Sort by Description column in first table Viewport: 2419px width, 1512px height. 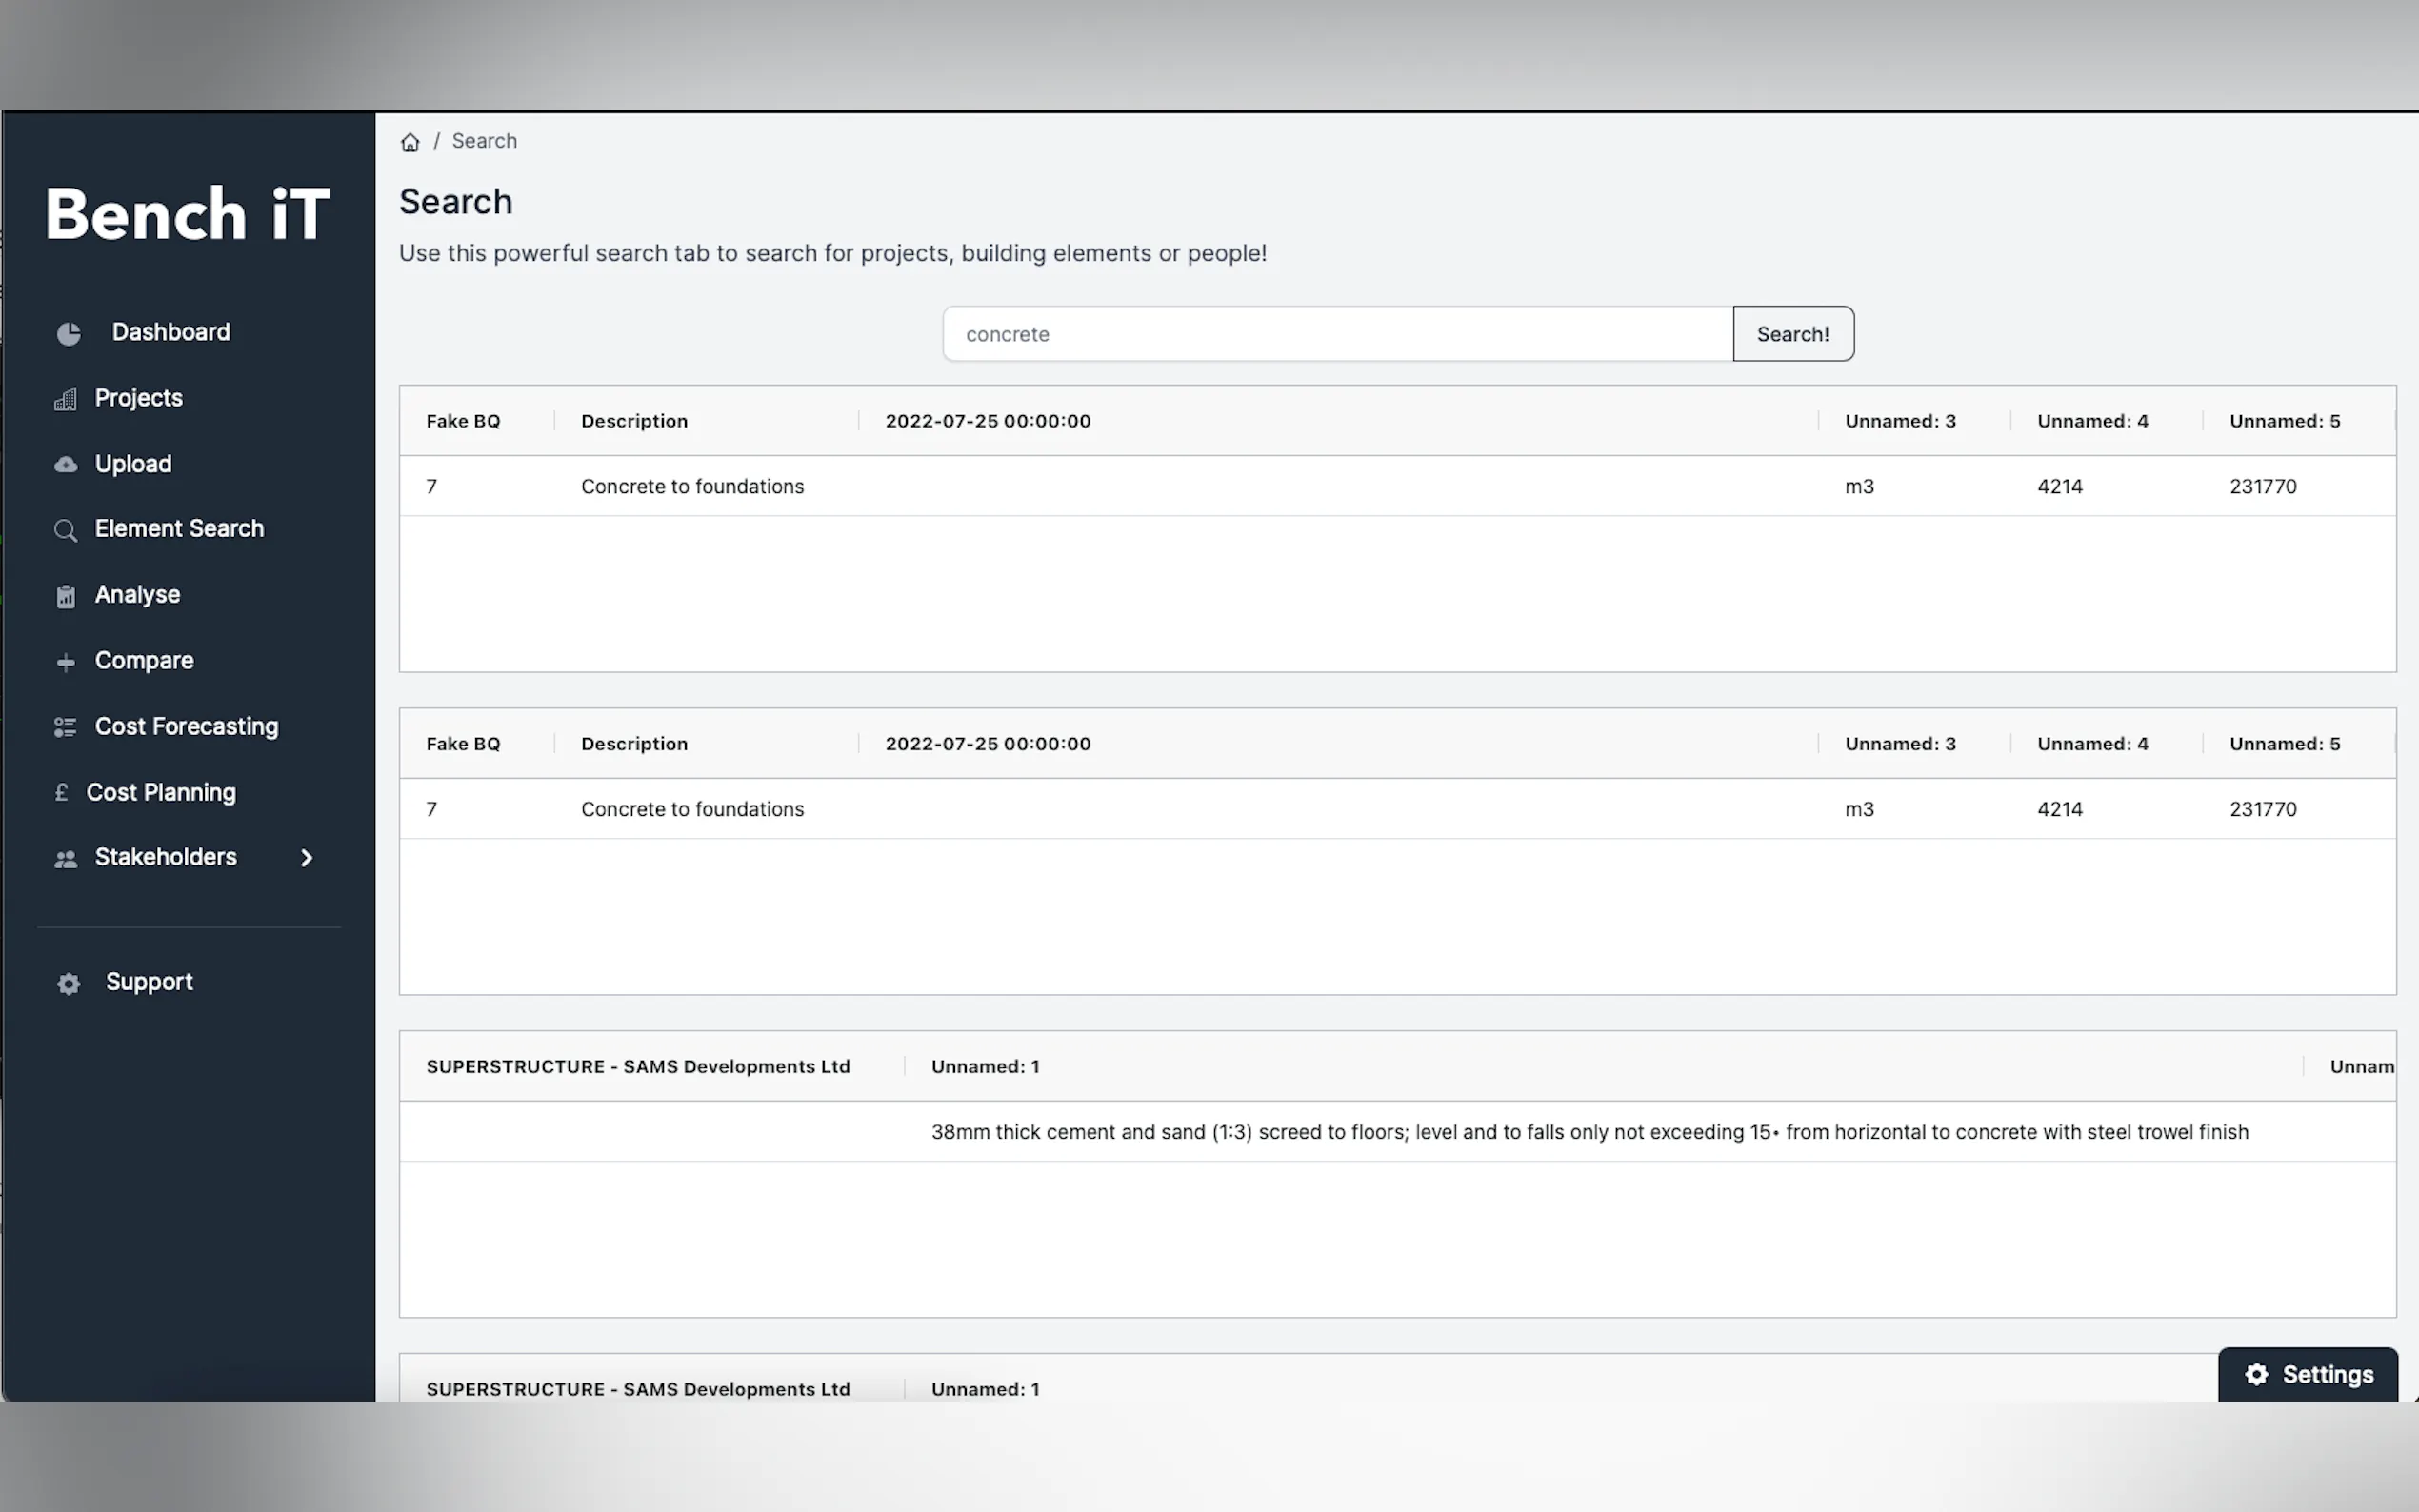point(634,421)
